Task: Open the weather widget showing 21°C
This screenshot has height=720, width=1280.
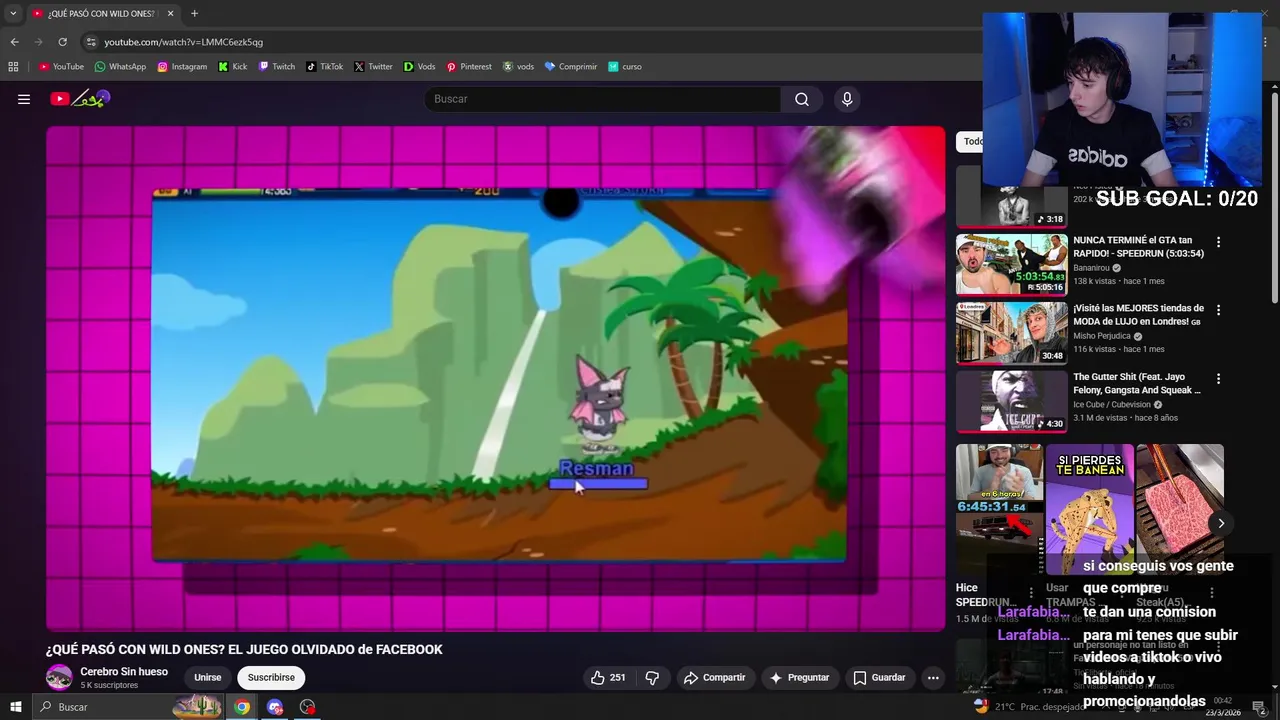Action: 1028,706
